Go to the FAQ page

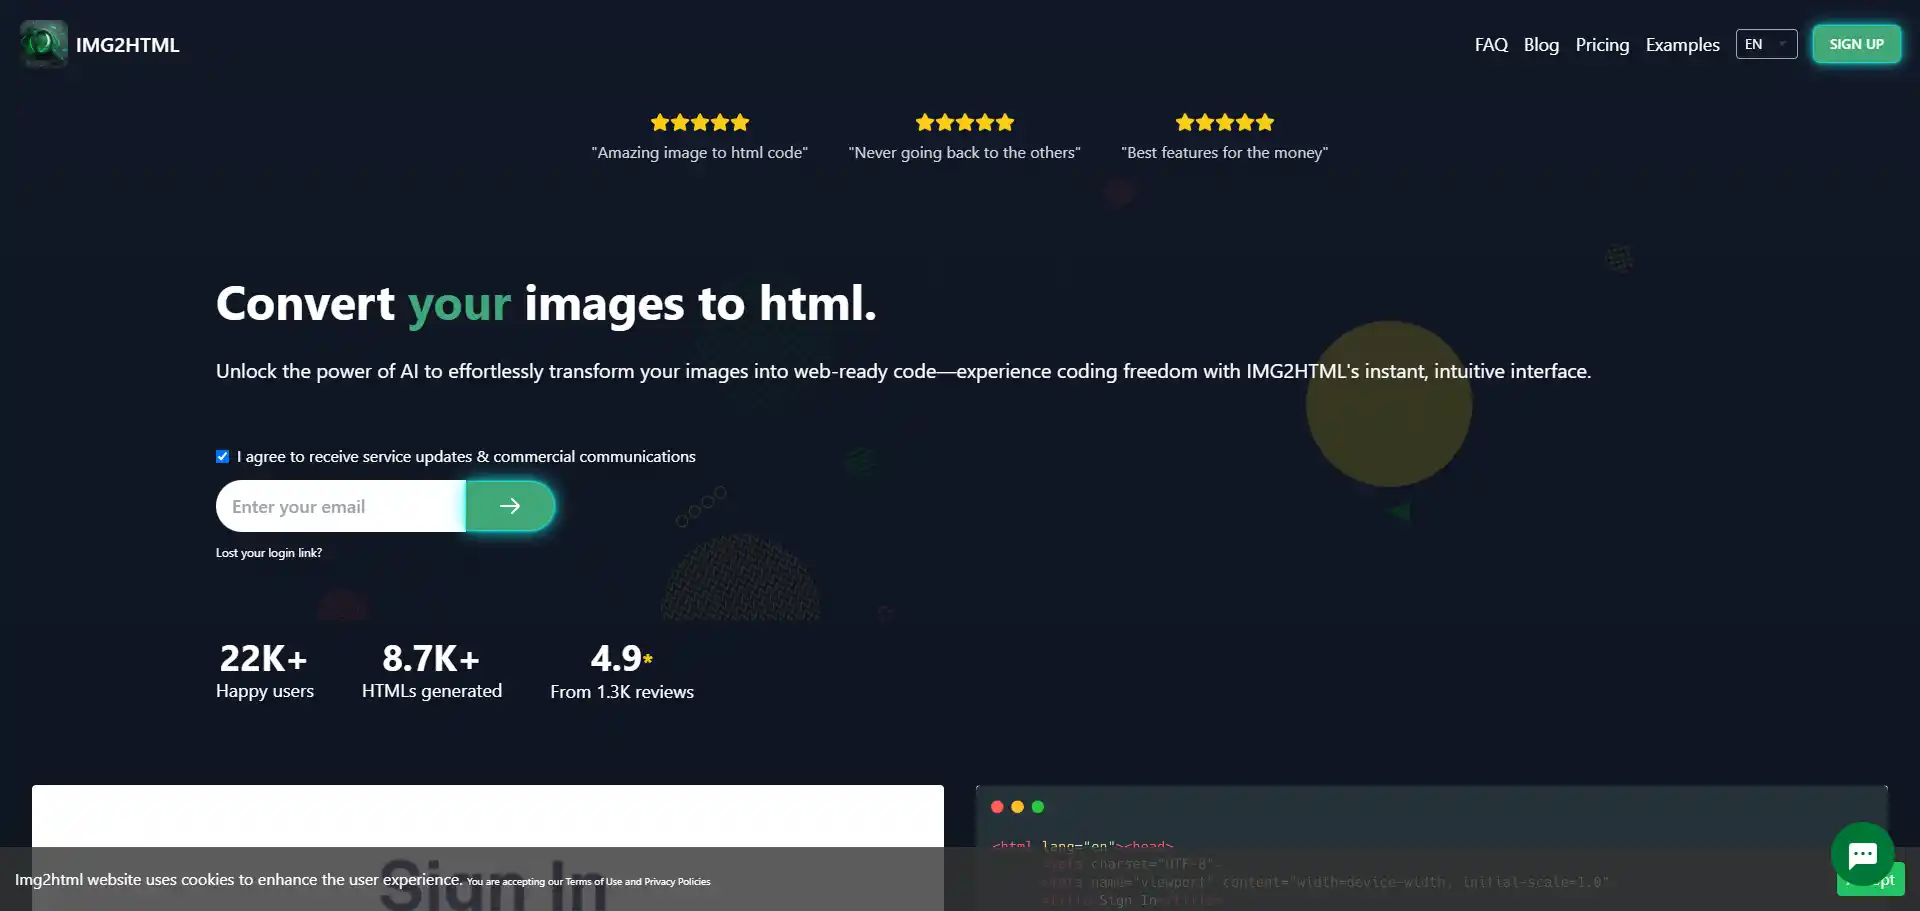(1491, 45)
